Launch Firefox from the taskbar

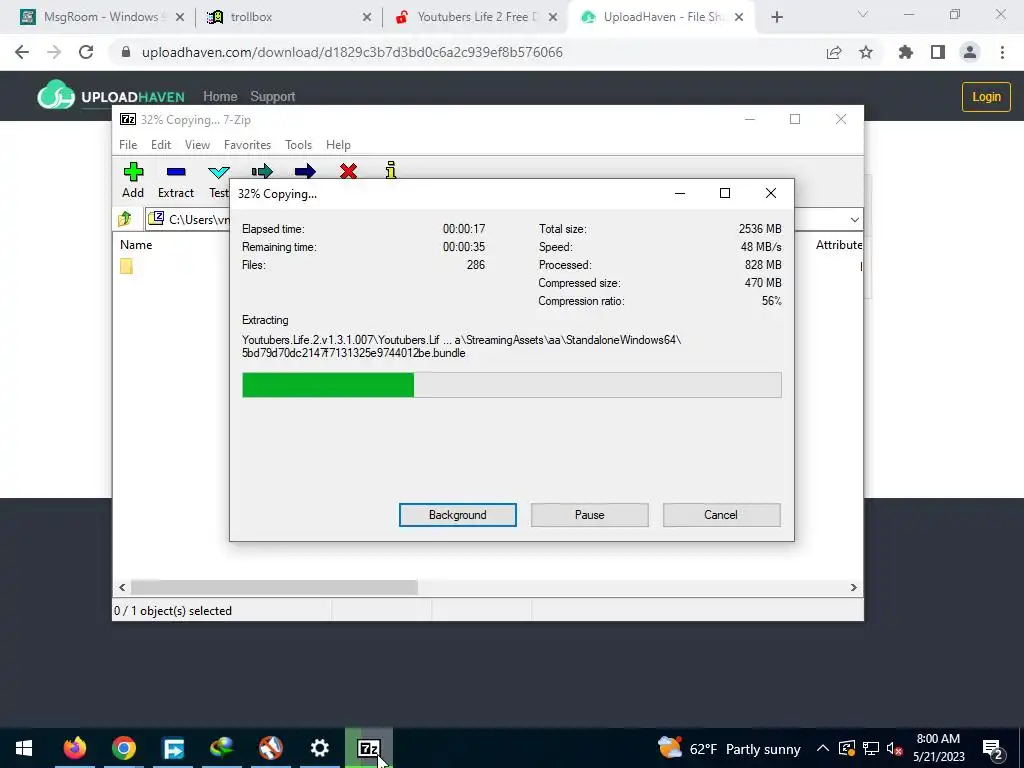[x=74, y=748]
